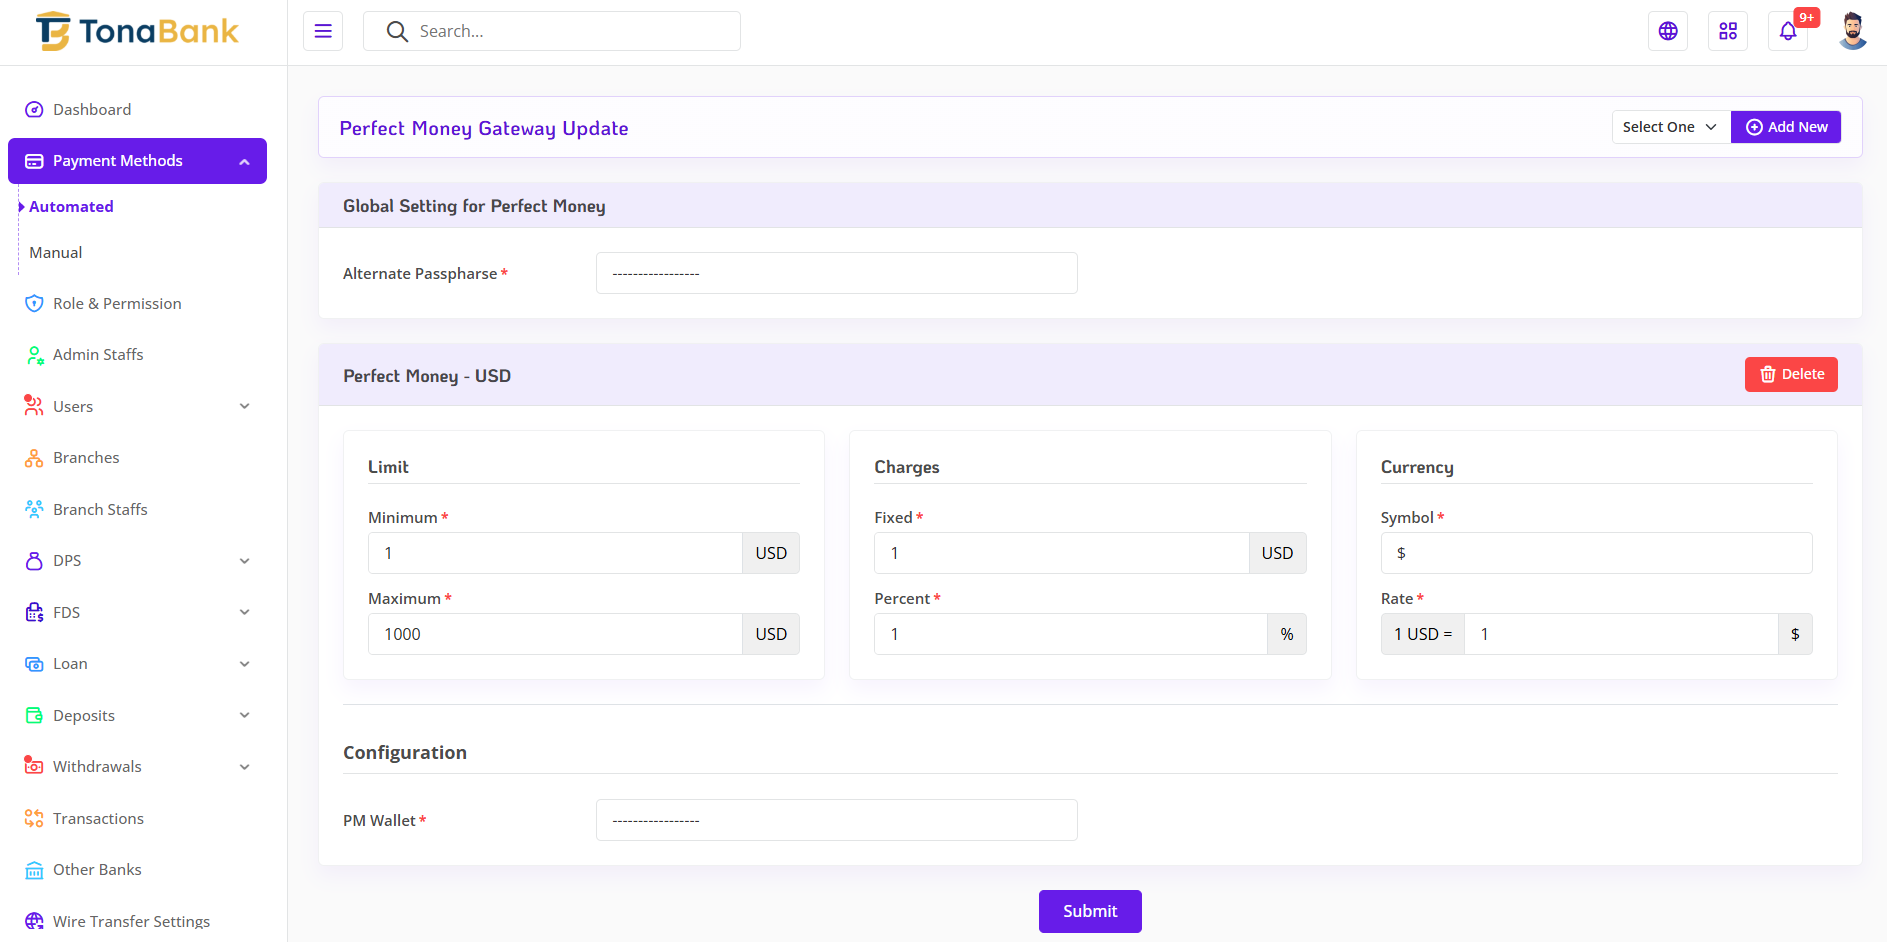Open the notifications bell icon

[x=1787, y=31]
